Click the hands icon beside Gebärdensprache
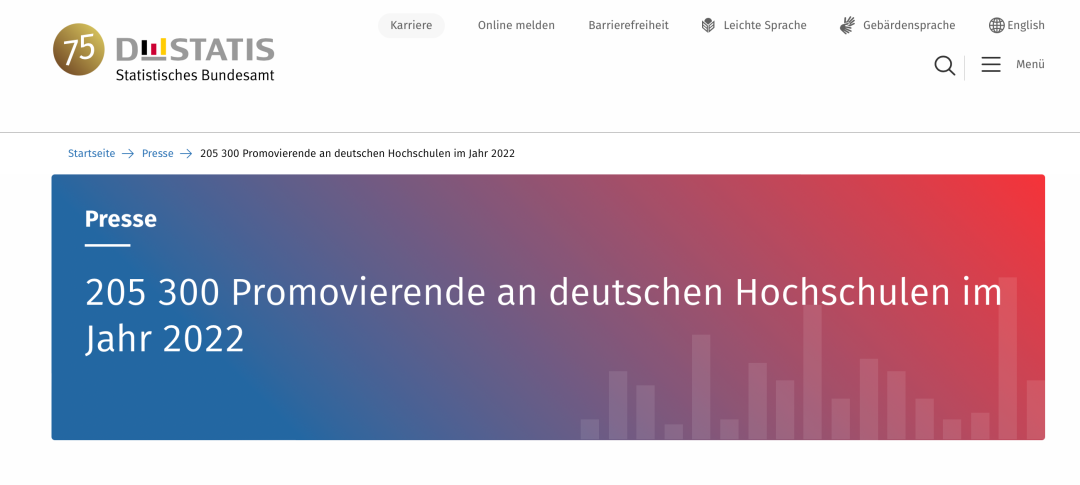The image size is (1080, 485). 847,25
